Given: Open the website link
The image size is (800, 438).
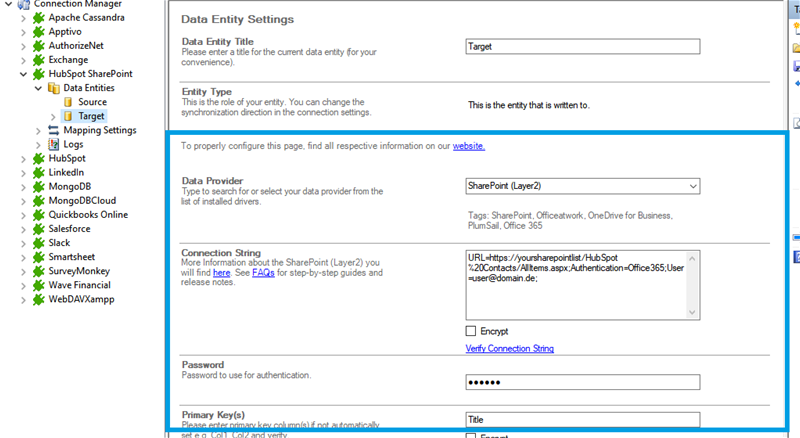Looking at the screenshot, I should pos(468,146).
